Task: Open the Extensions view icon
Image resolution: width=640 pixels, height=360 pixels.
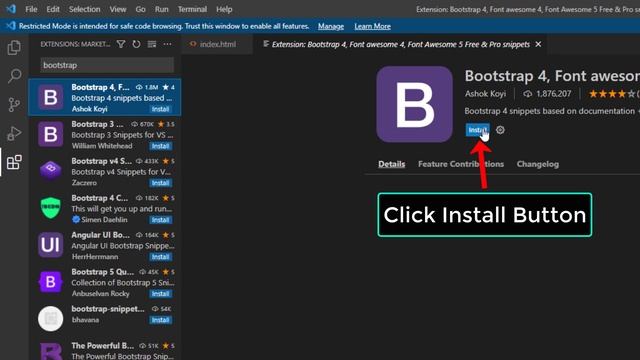Action: click(14, 162)
